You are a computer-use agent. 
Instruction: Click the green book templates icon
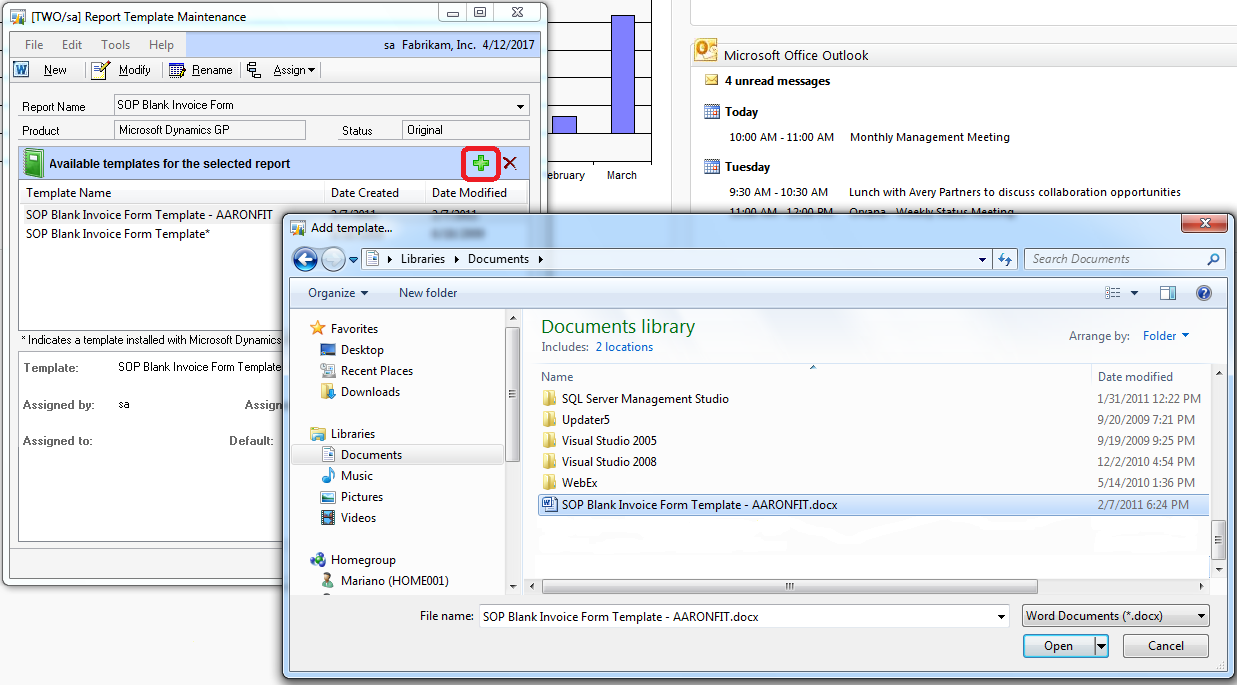(x=34, y=163)
